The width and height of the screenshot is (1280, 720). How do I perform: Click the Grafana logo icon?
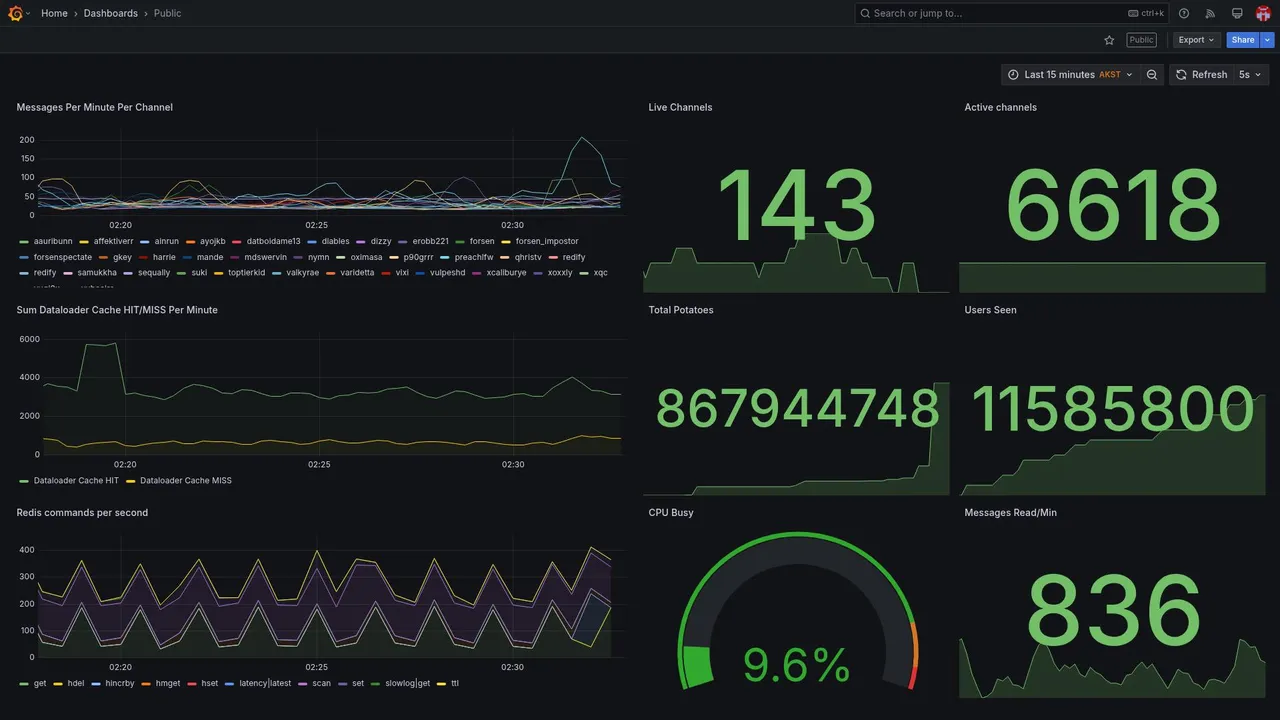(15, 13)
